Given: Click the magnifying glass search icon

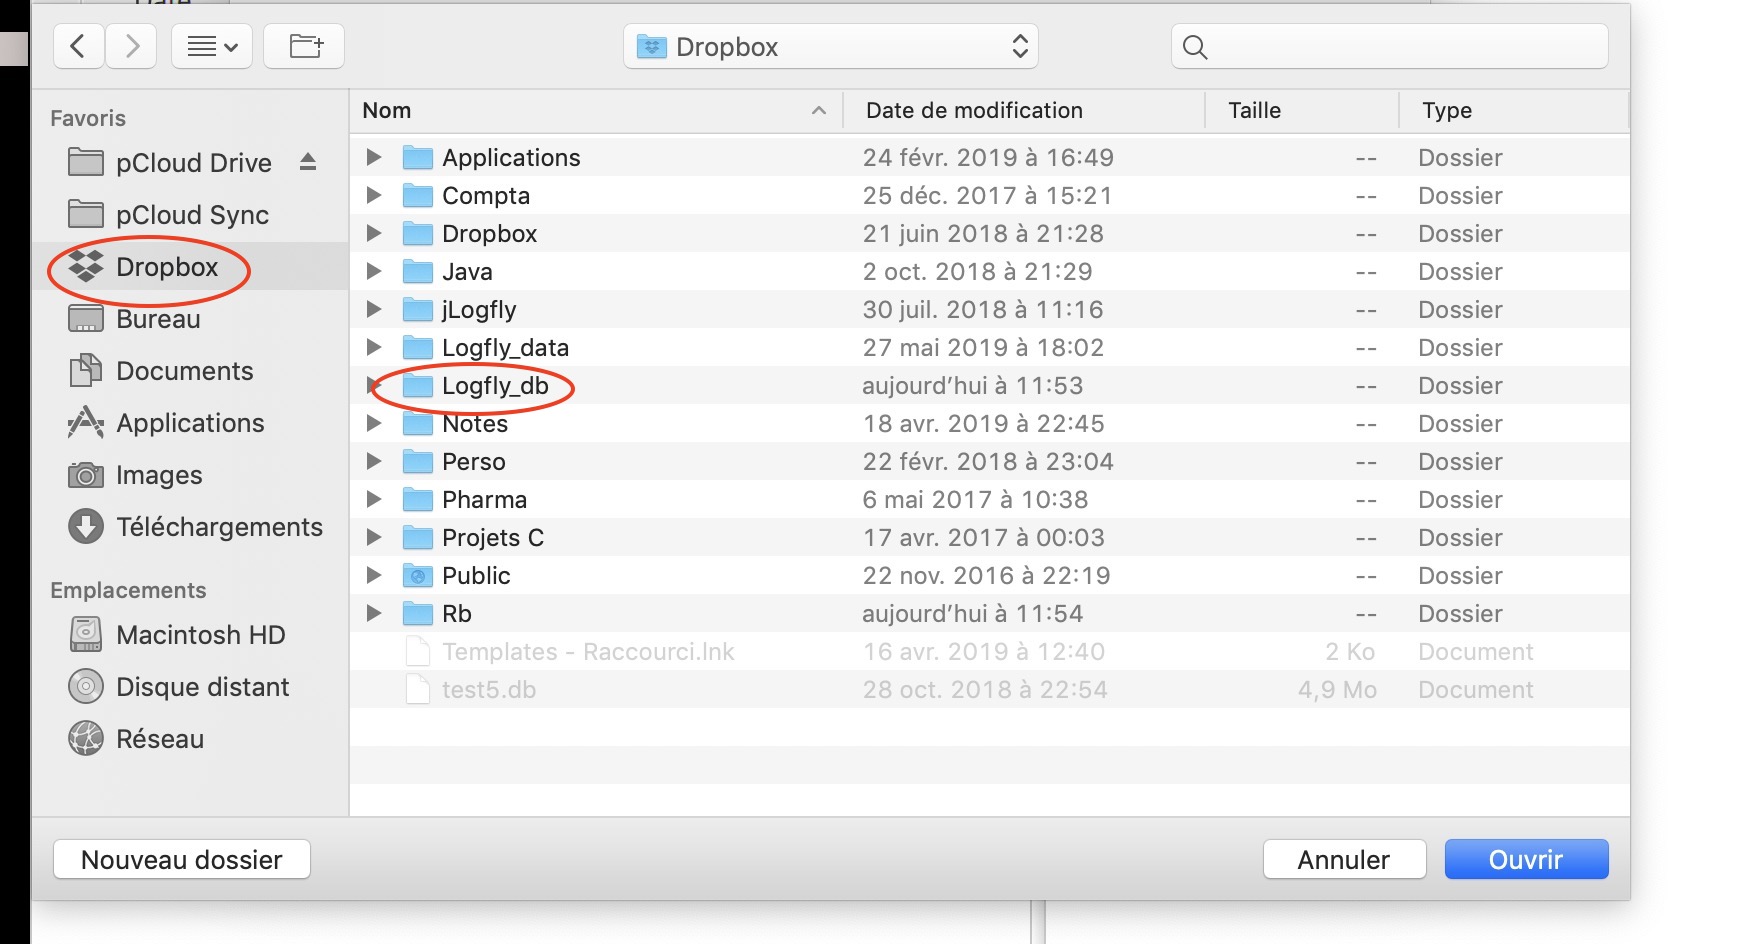Looking at the screenshot, I should click(x=1195, y=47).
